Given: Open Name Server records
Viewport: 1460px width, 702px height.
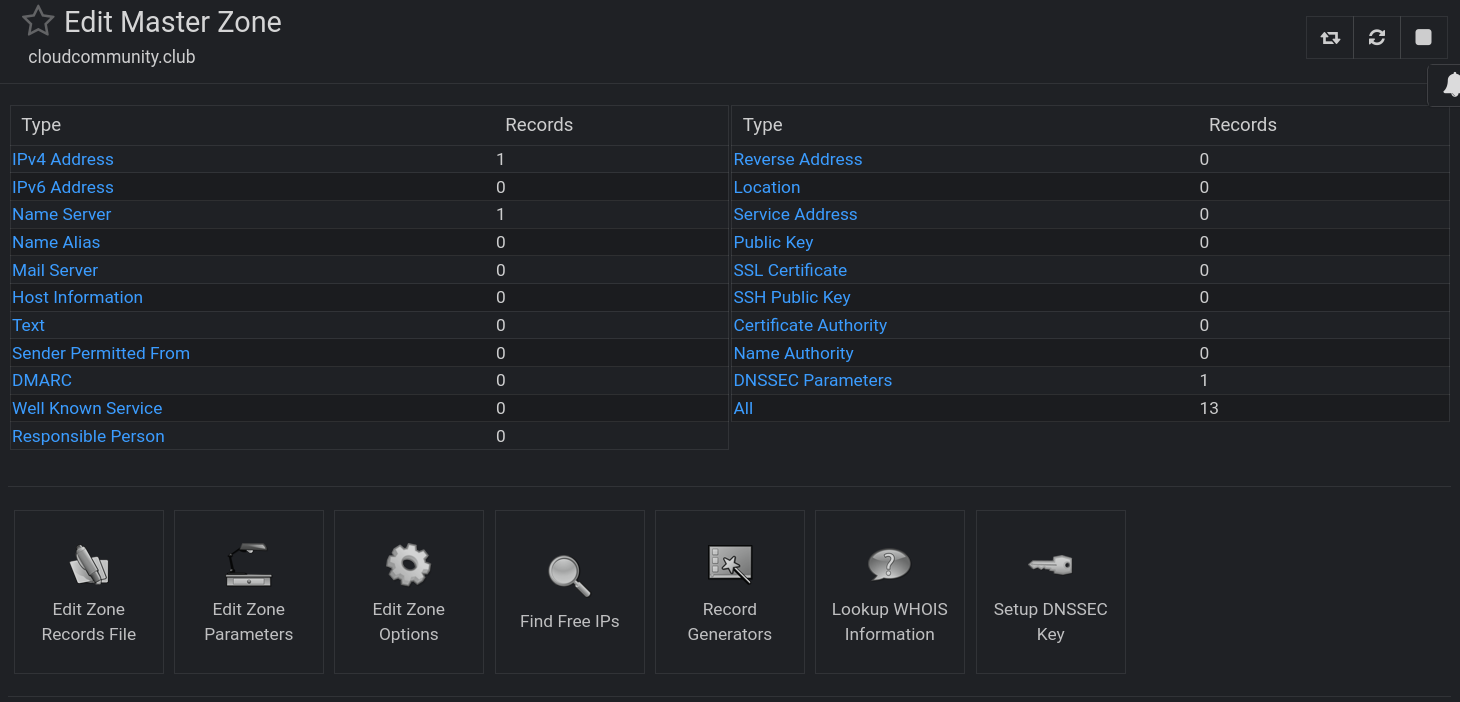Looking at the screenshot, I should pos(62,214).
